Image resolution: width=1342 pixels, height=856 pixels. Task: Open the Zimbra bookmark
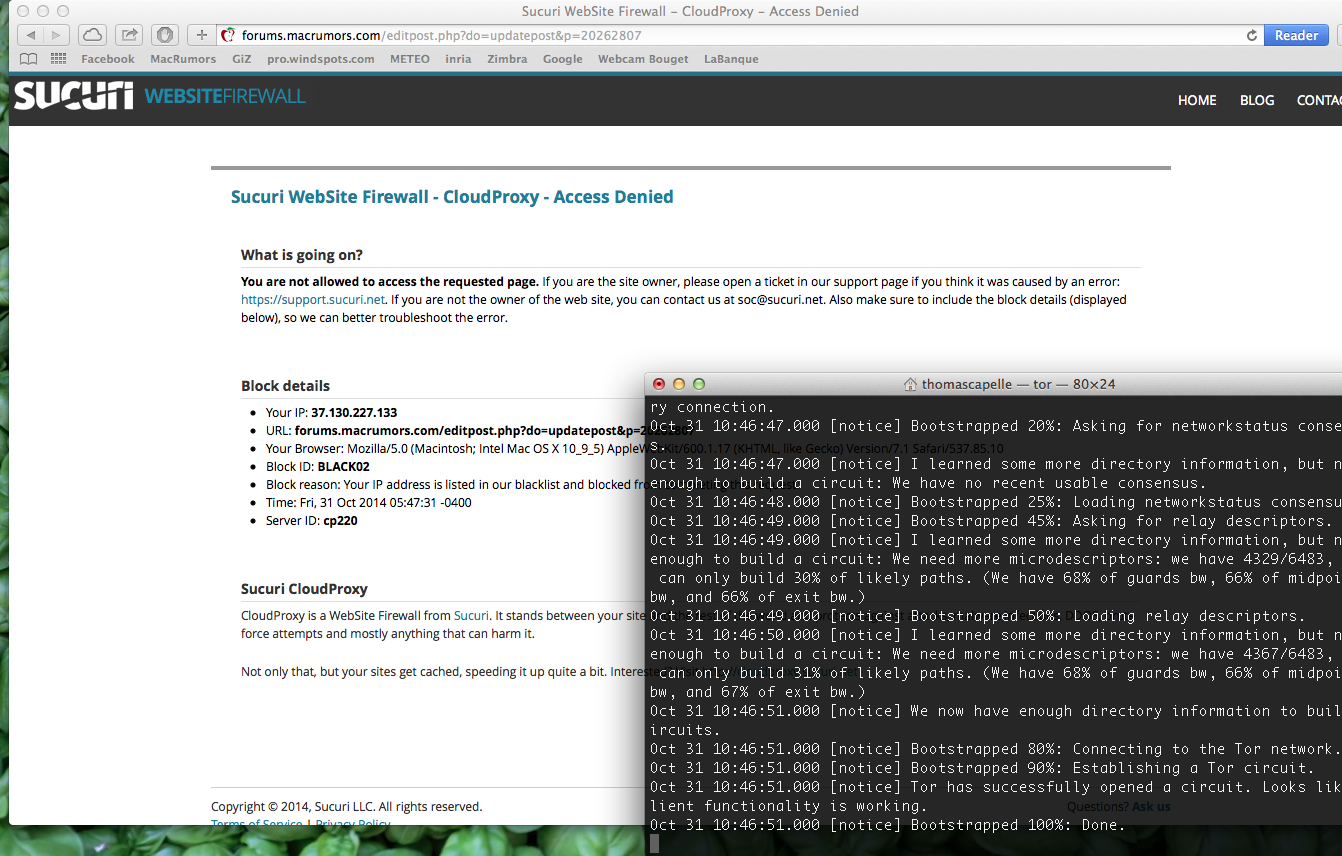point(507,59)
